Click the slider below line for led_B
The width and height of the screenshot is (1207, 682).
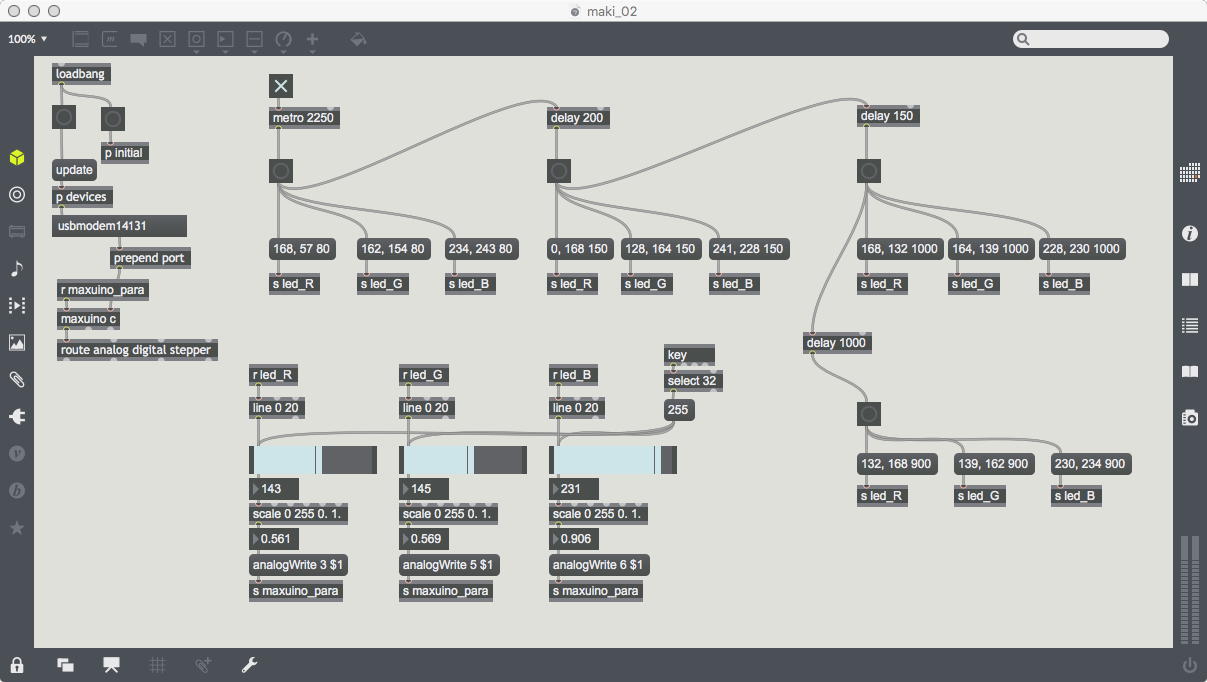(x=613, y=460)
